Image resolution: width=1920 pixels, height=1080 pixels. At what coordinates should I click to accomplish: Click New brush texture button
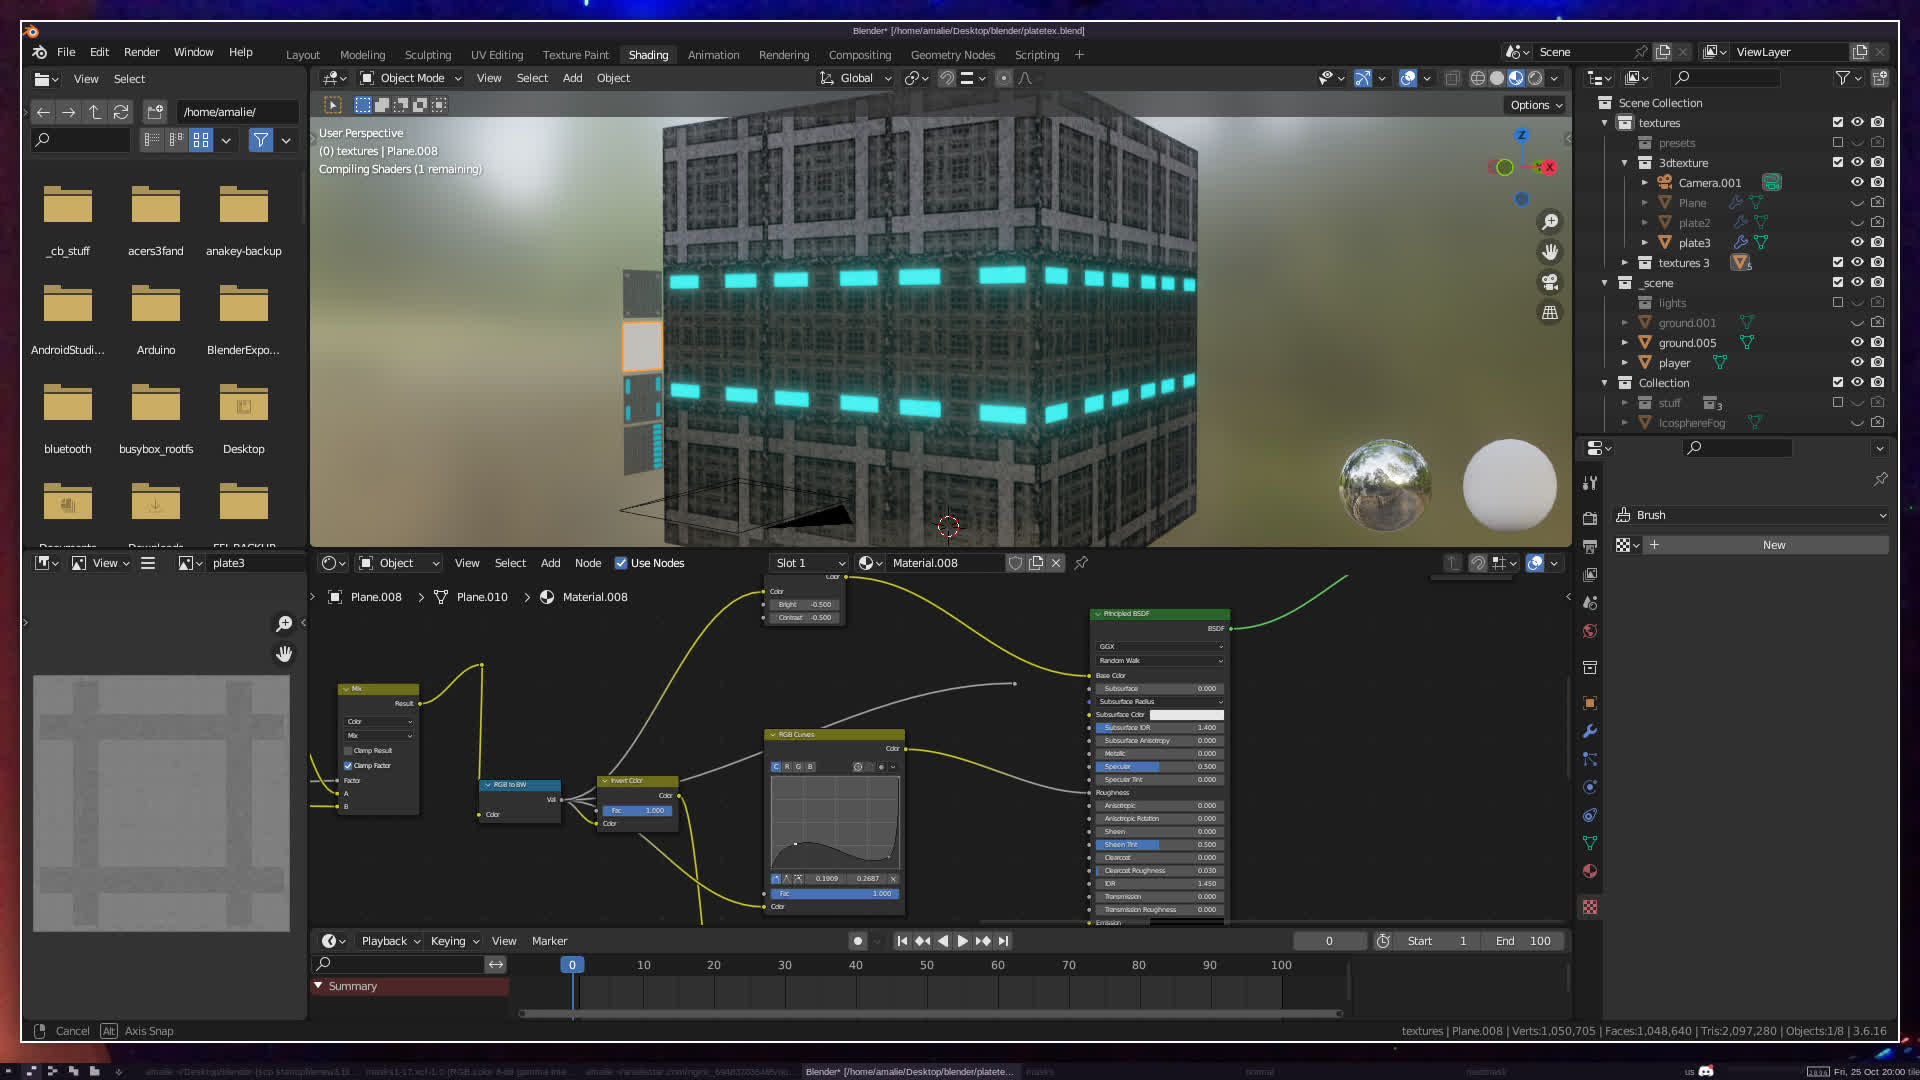[x=1773, y=545]
